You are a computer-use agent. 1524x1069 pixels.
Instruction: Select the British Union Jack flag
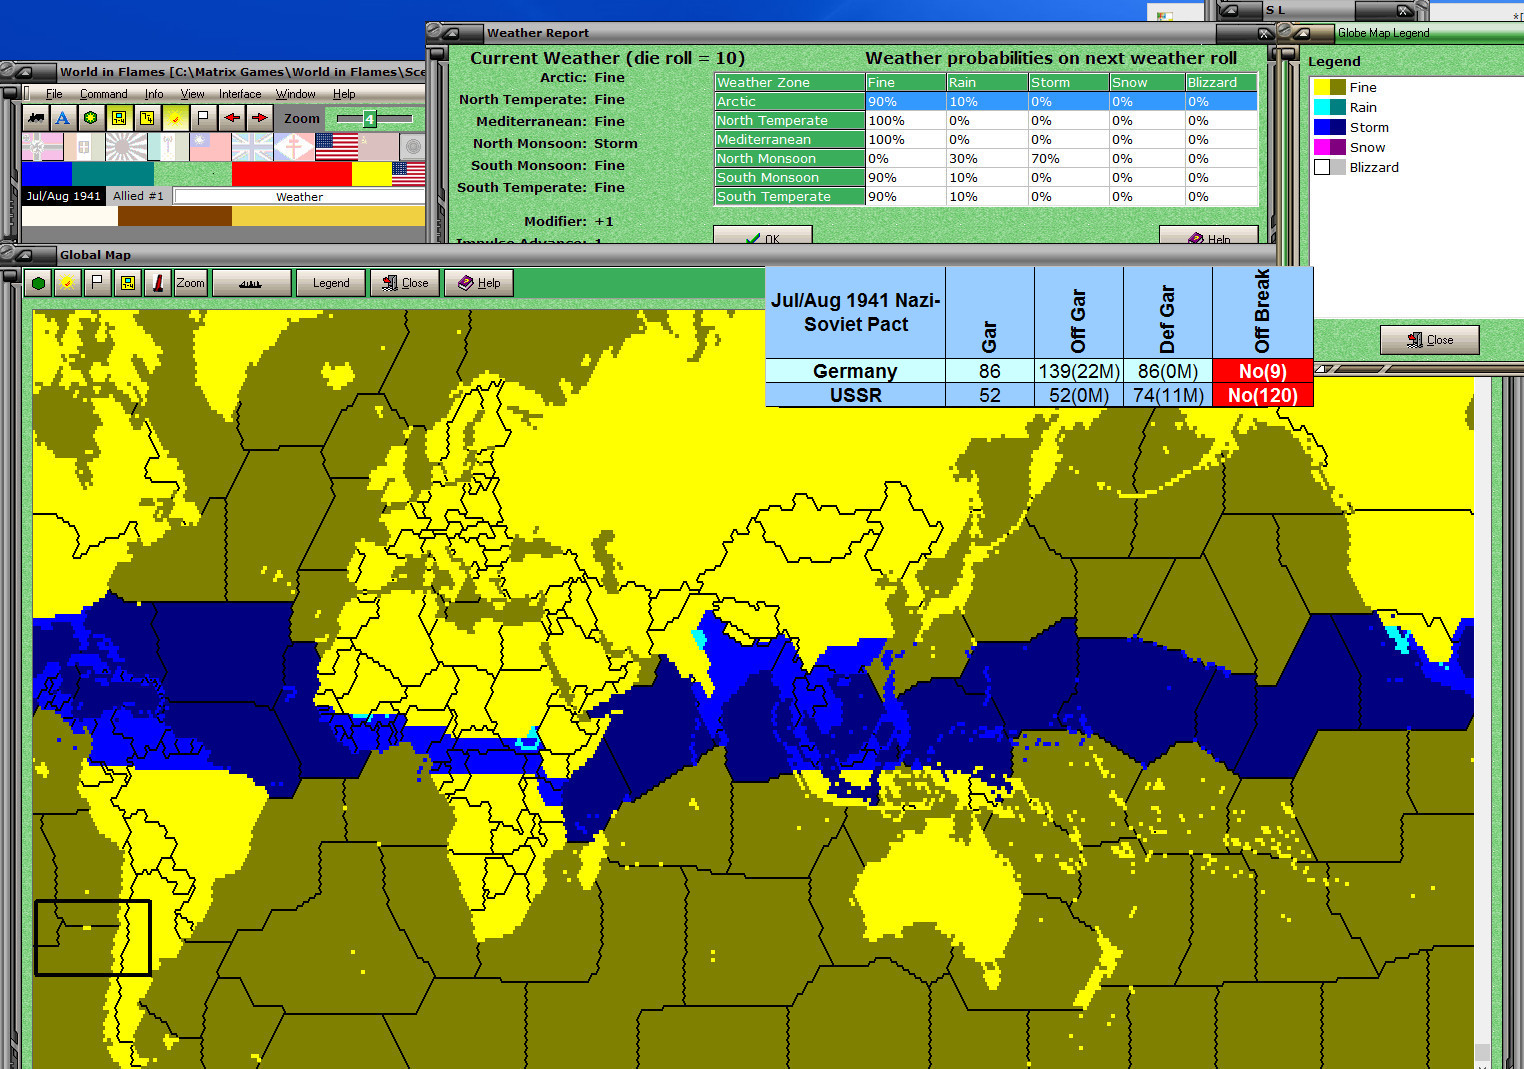252,147
